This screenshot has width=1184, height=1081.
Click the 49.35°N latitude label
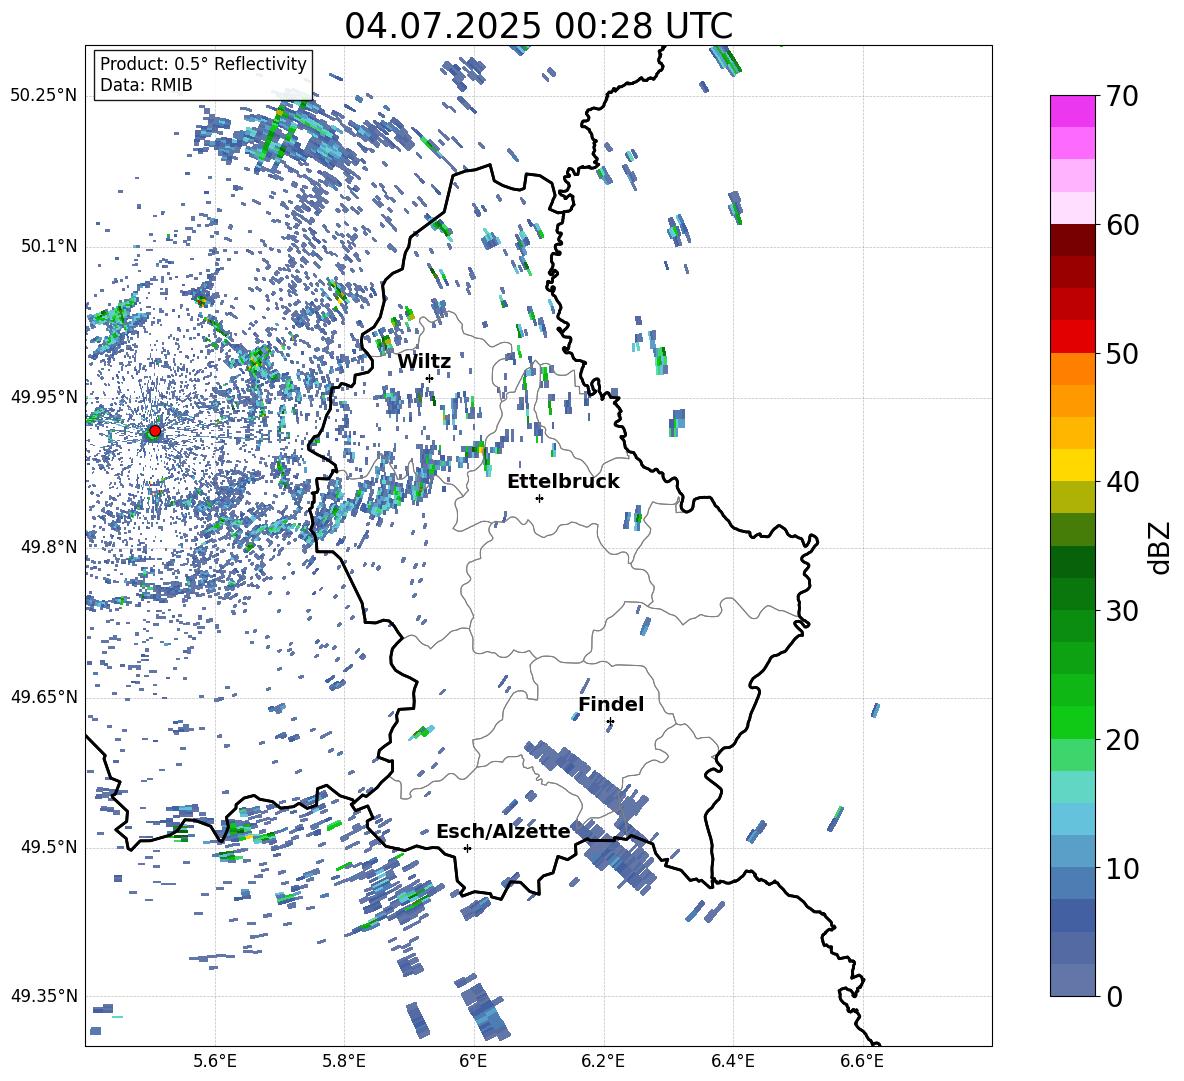coord(44,996)
